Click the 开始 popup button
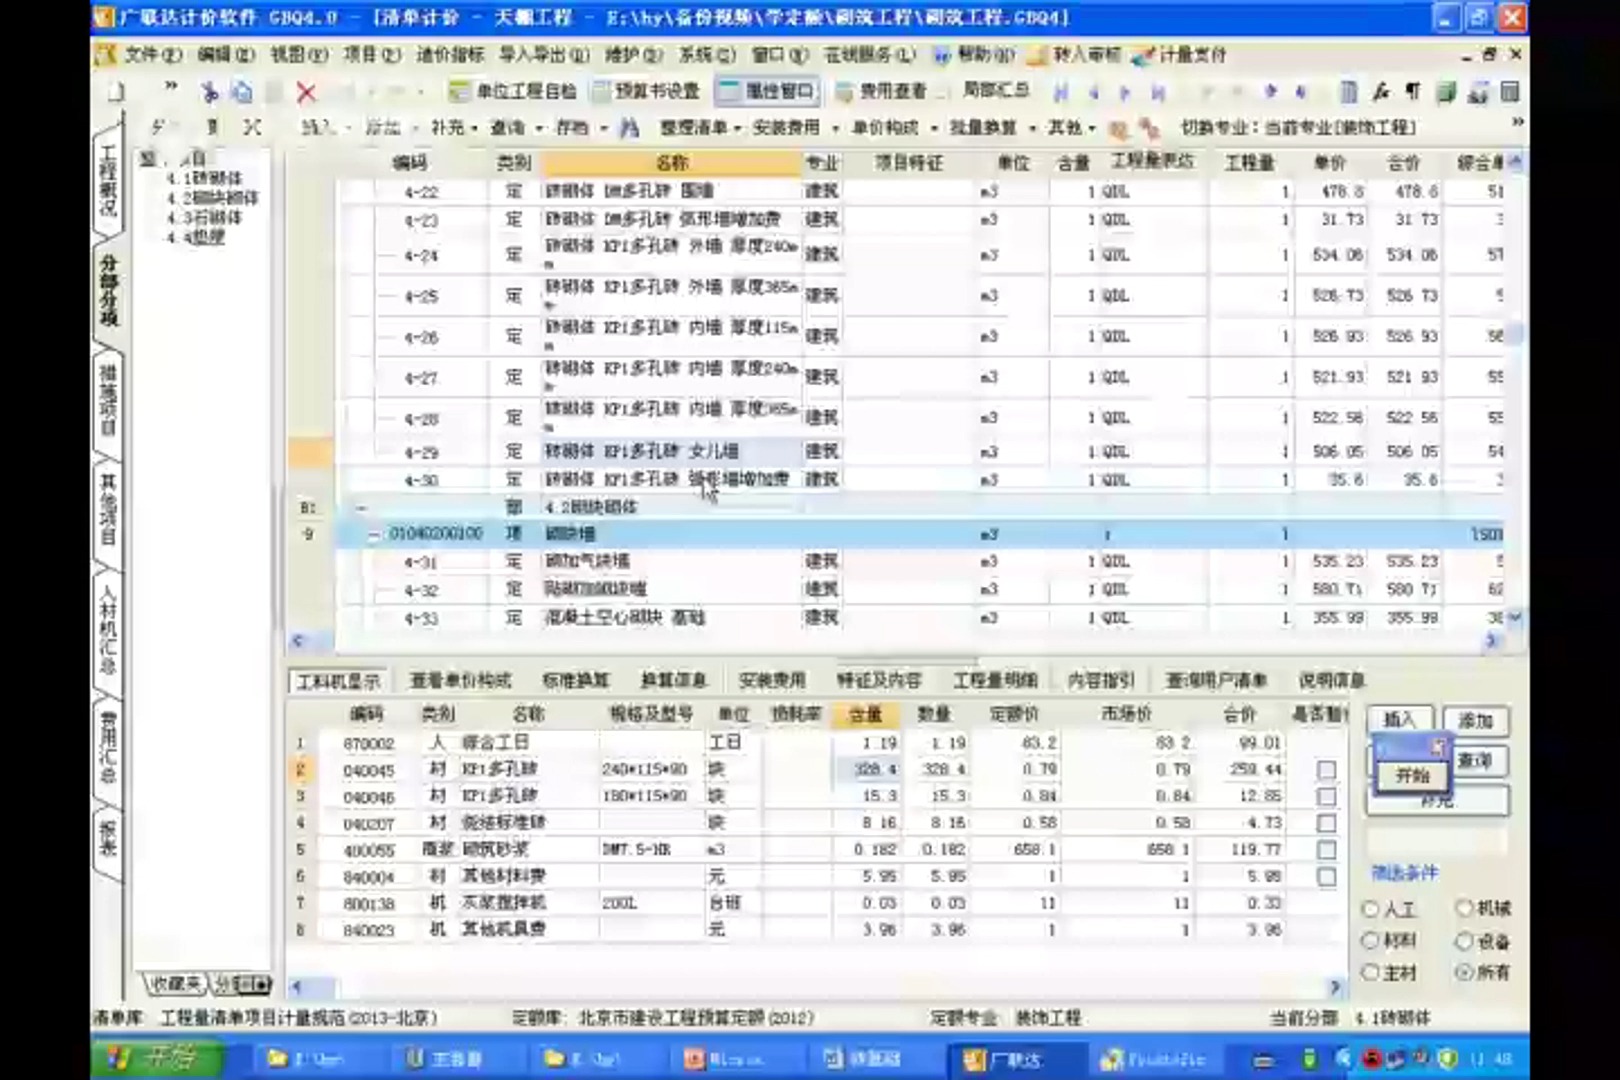The width and height of the screenshot is (1620, 1080). 1412,776
